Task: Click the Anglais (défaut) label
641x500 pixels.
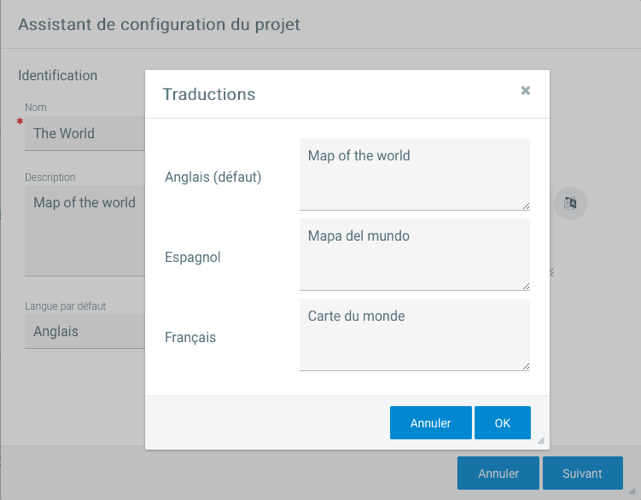Action: pos(213,177)
